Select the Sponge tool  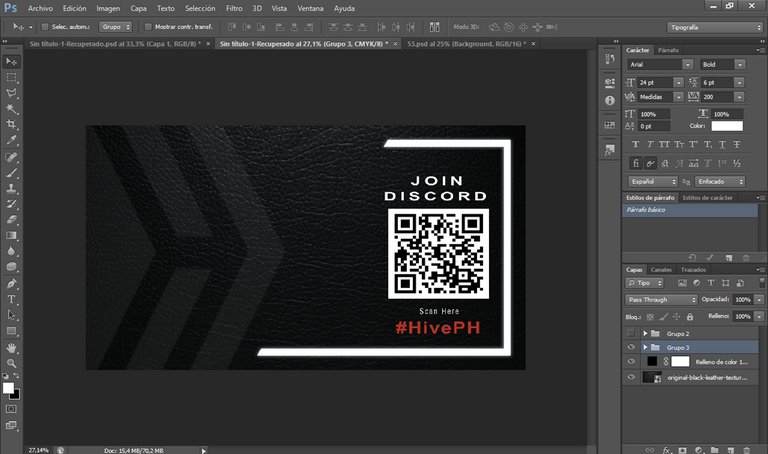11,267
